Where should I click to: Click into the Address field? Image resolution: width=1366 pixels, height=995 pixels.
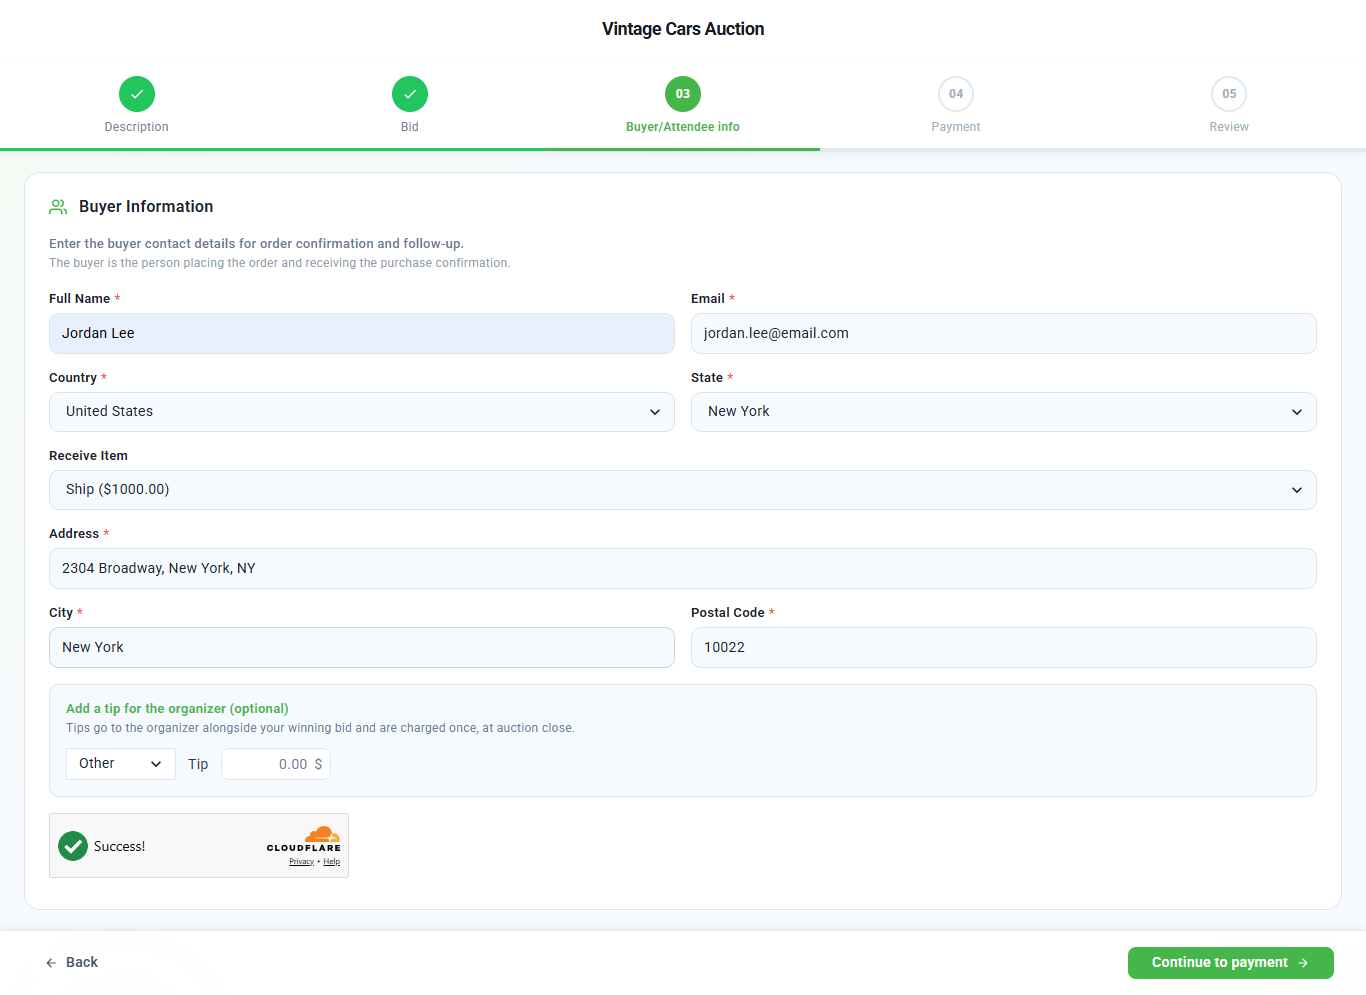tap(683, 569)
